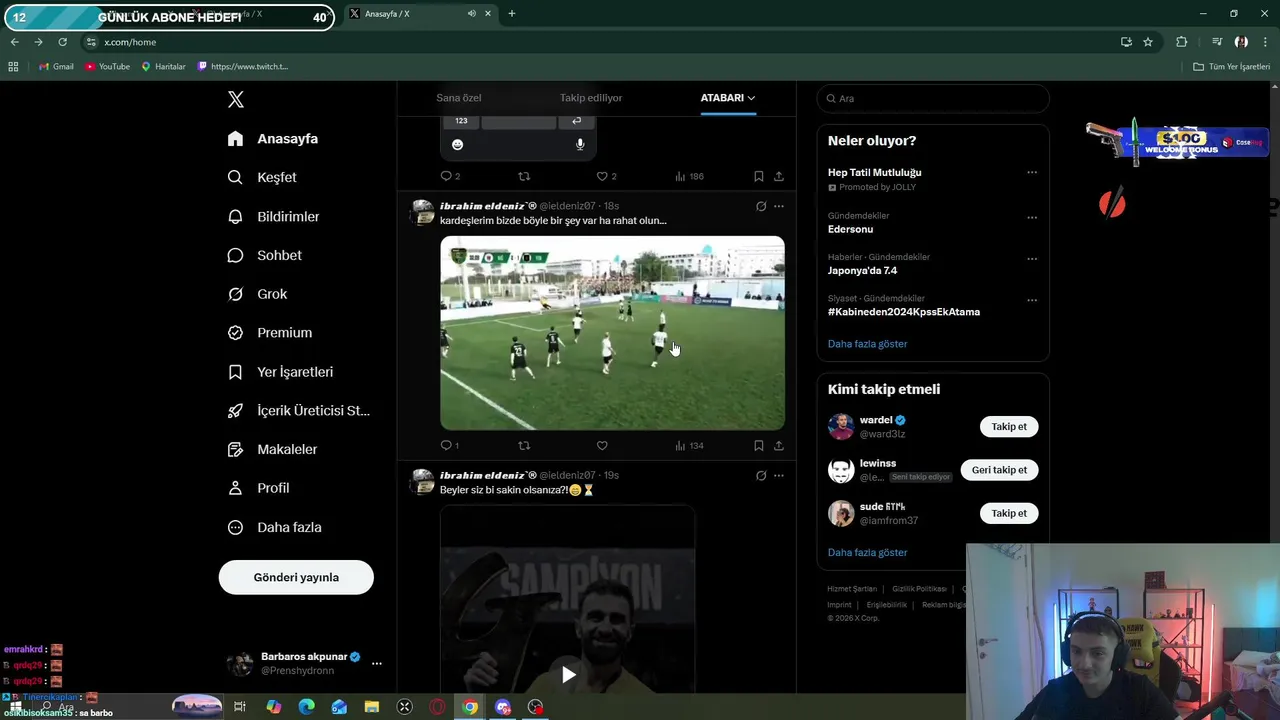Click Daha fazla göster under trends
Viewport: 1280px width, 720px height.
pyautogui.click(x=867, y=344)
